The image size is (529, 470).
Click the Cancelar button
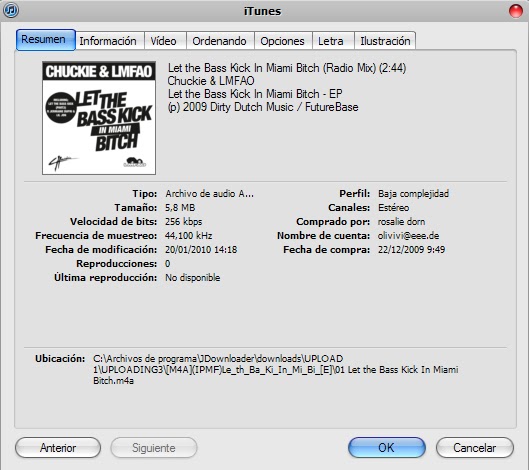pos(475,448)
